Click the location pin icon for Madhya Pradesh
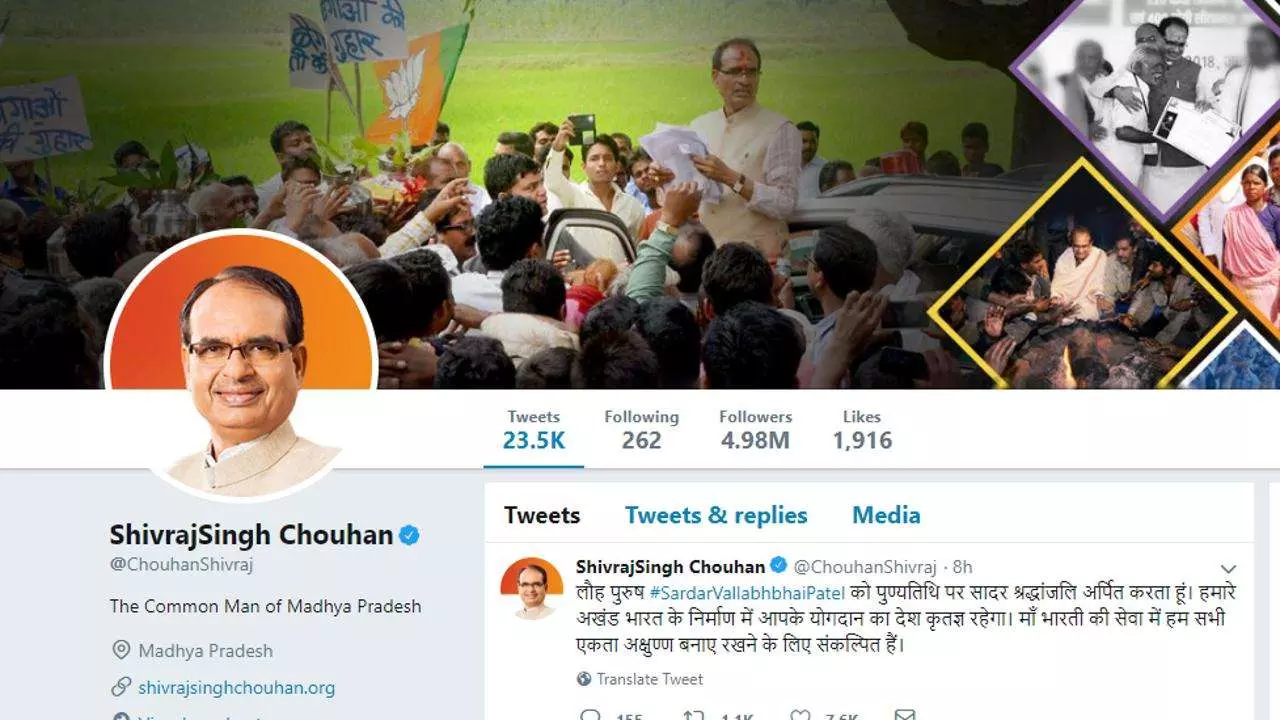The image size is (1280, 720). (x=121, y=650)
